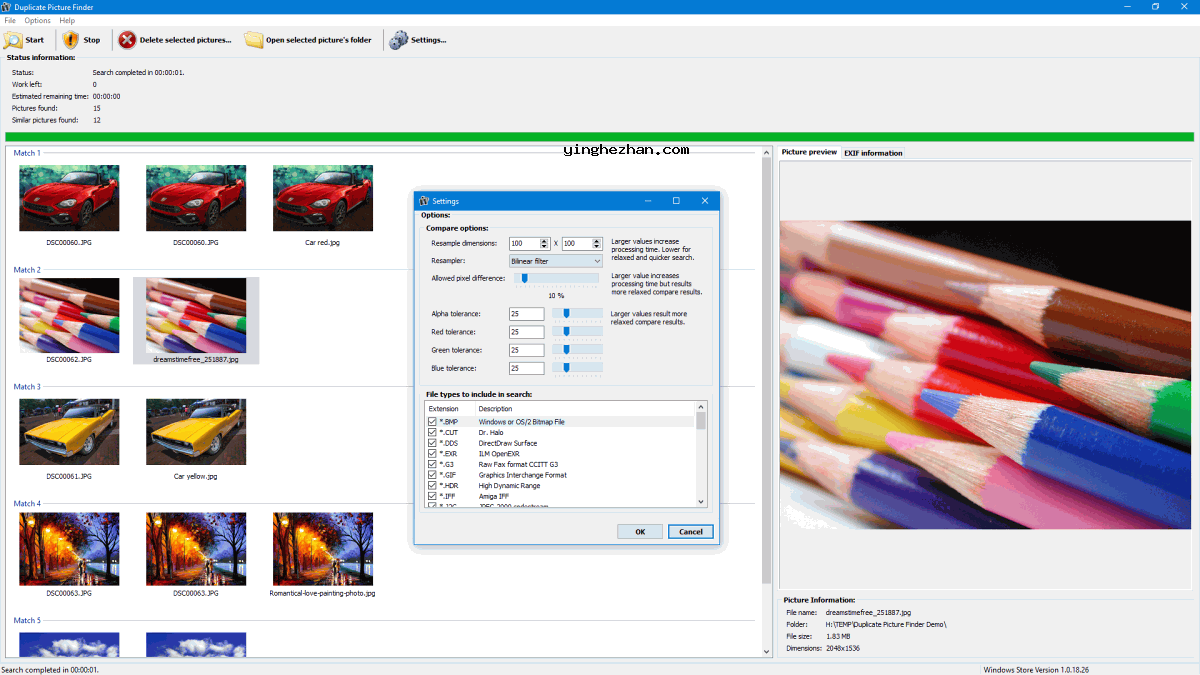Screen dimensions: 1200x675
Task: Click the first Resample dimensions spinner arrows
Action: tap(544, 243)
